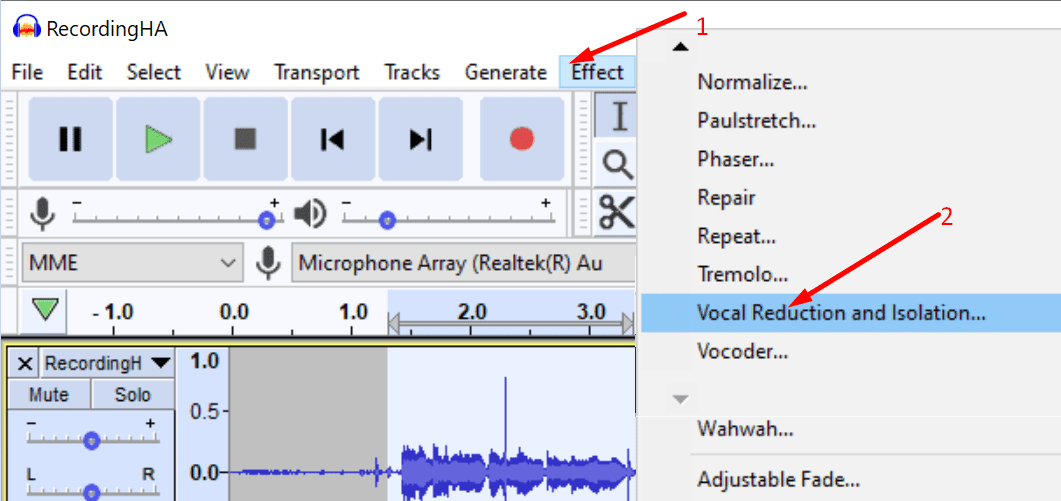Click the recording meter microphone icon
This screenshot has width=1061, height=501.
[42, 215]
